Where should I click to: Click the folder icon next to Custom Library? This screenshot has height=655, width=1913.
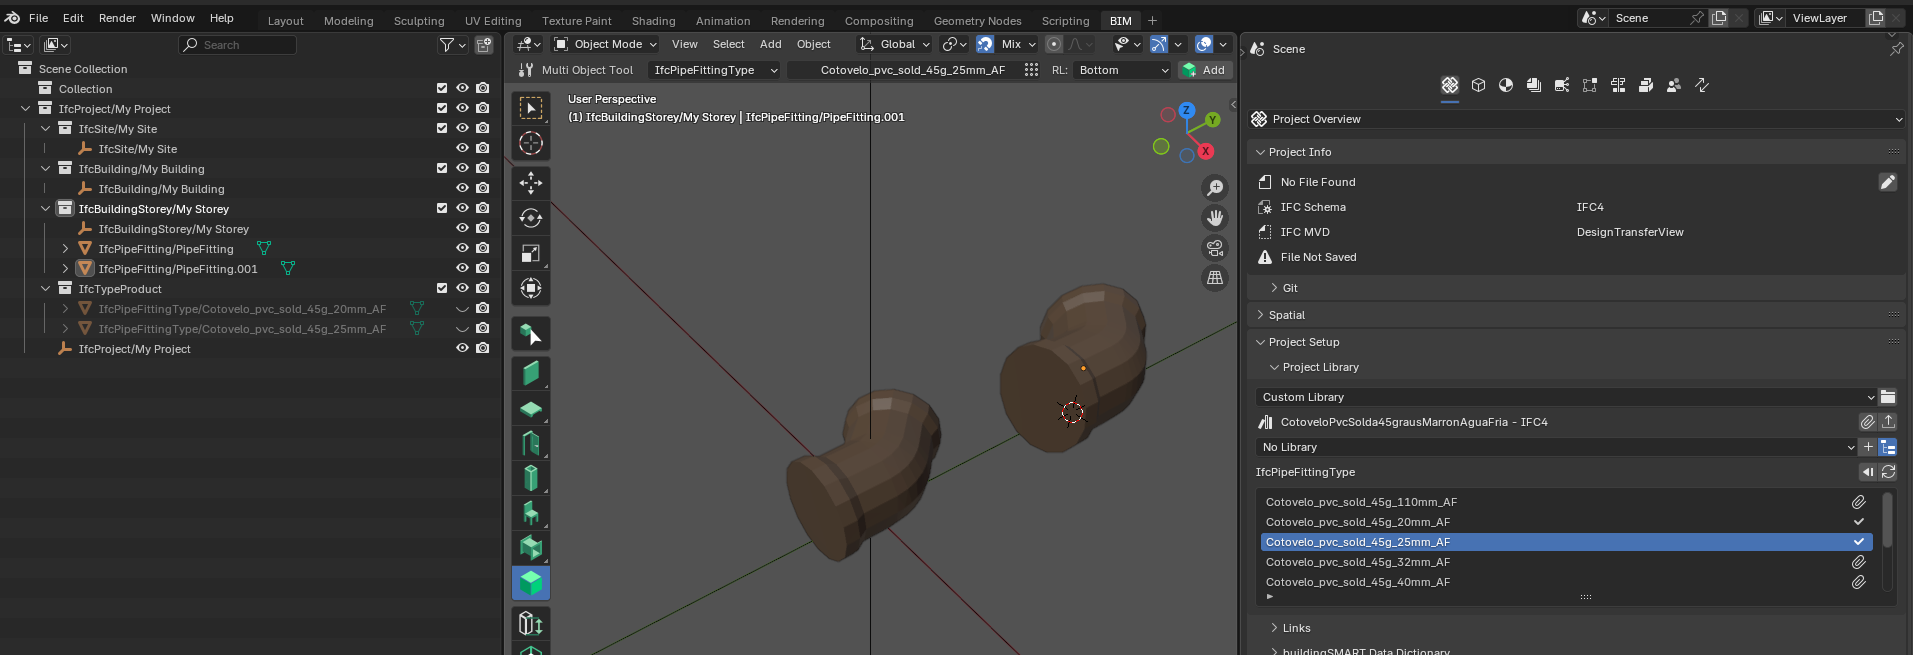tap(1888, 397)
